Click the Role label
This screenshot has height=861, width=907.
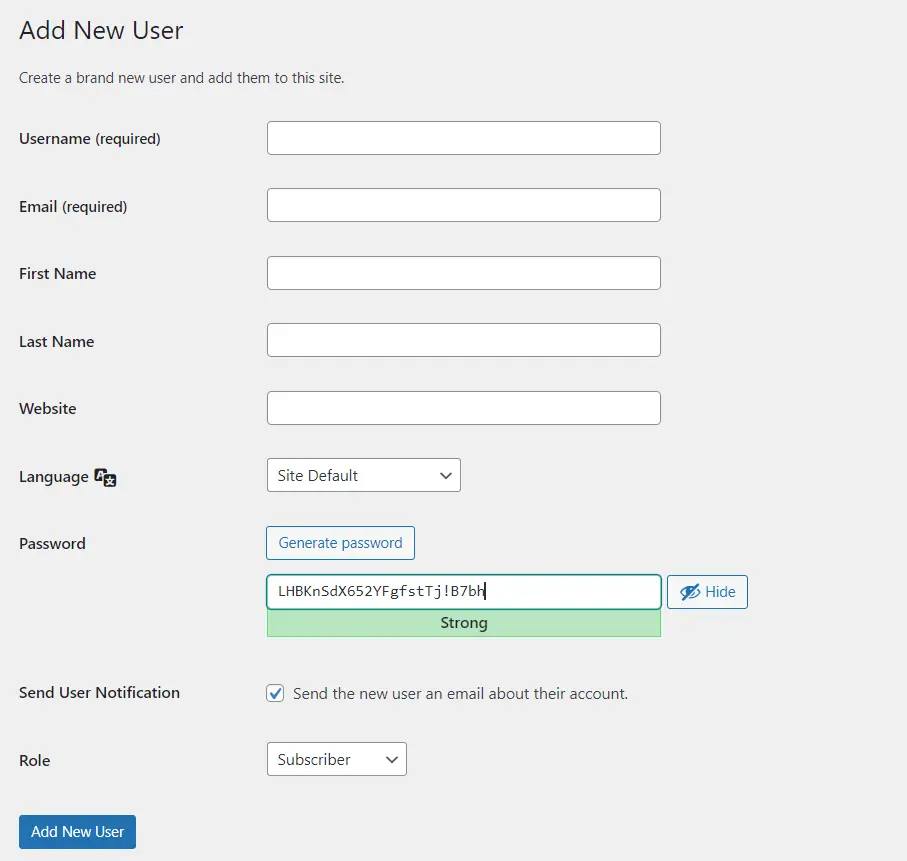pos(35,760)
